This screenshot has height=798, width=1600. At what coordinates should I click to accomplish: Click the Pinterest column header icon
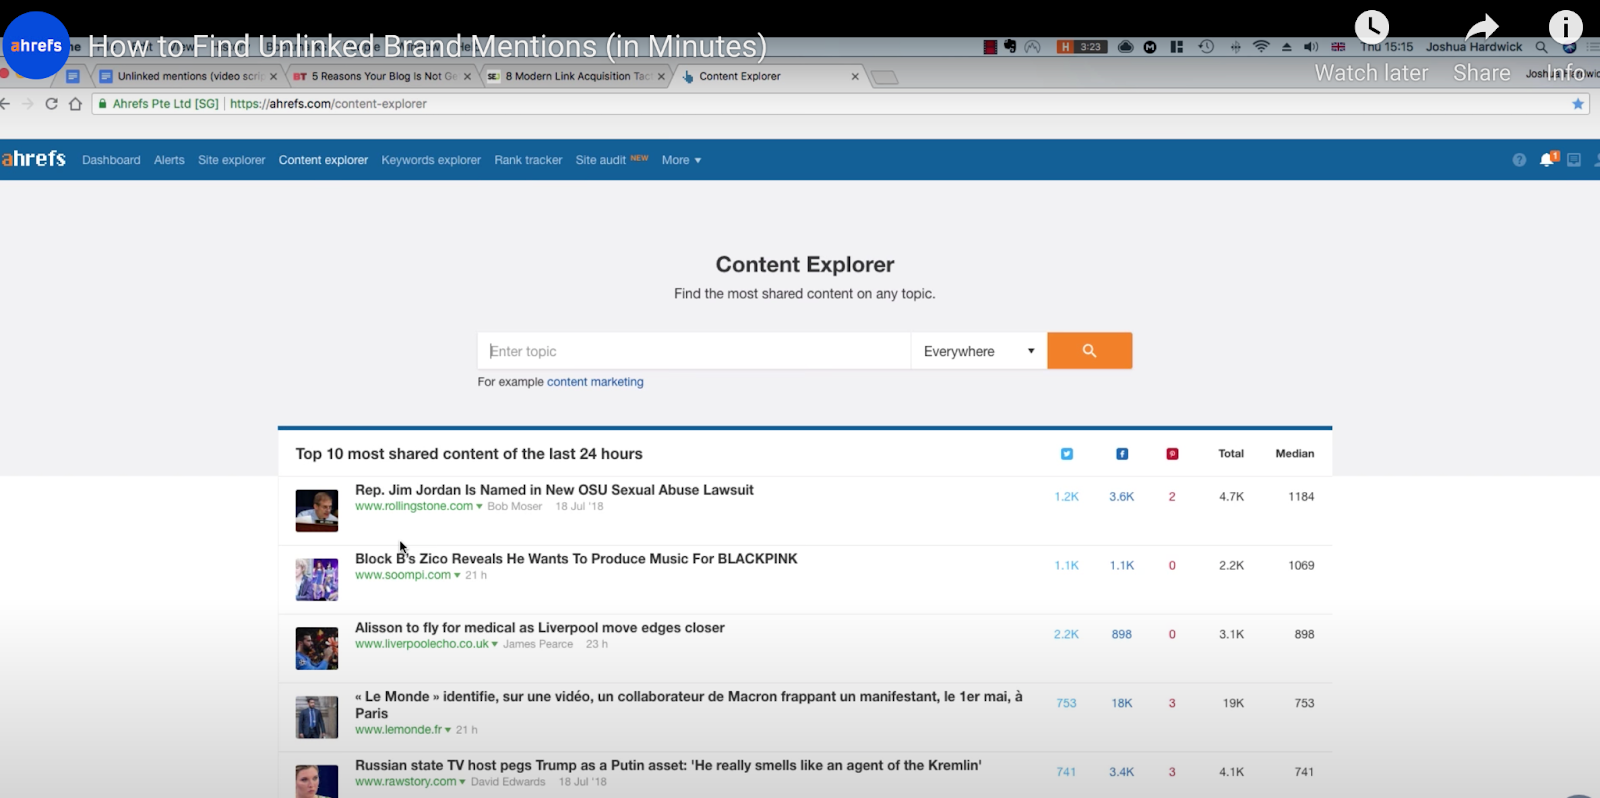(x=1172, y=454)
